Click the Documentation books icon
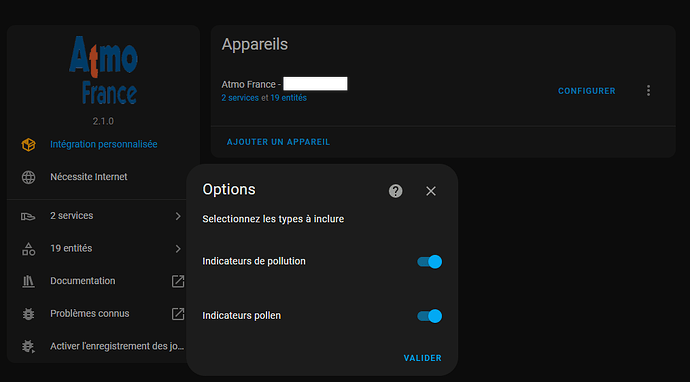The image size is (690, 382). pyautogui.click(x=29, y=282)
